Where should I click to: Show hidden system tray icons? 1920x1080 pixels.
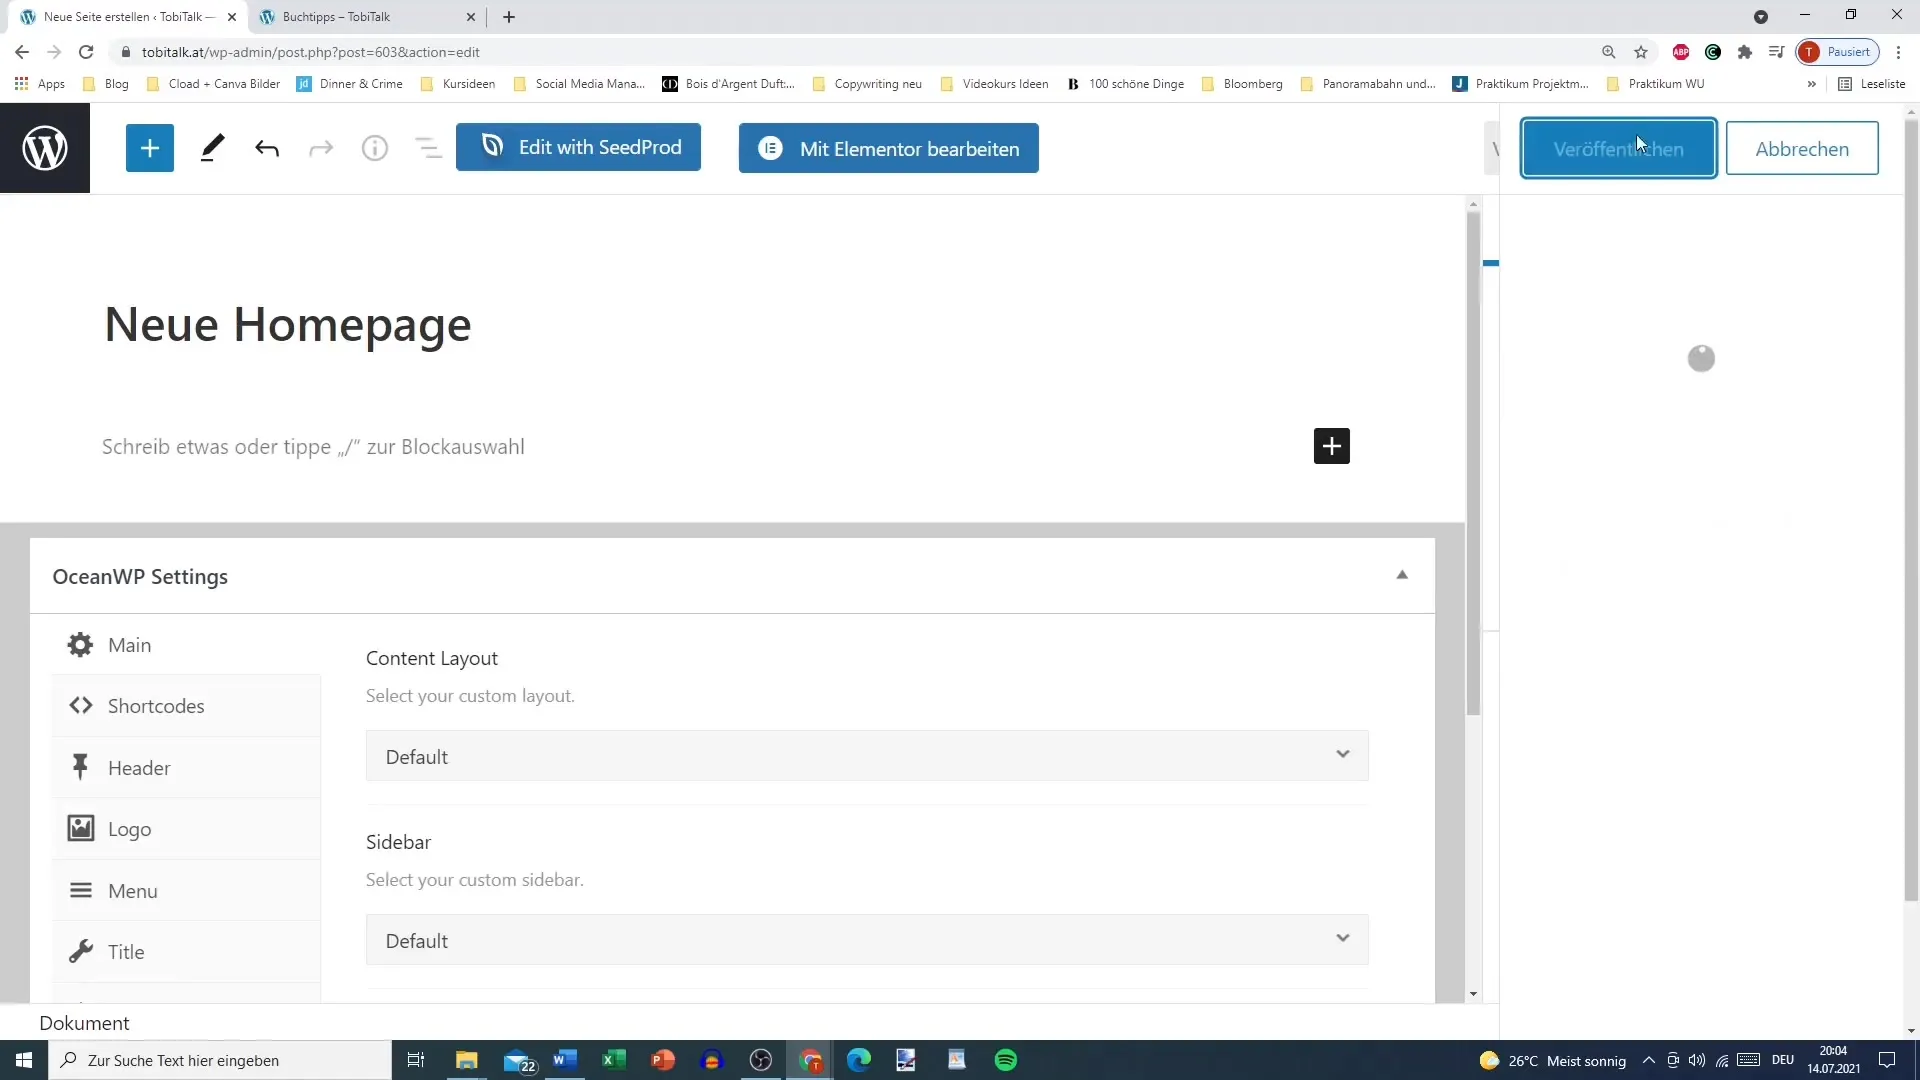1649,1060
